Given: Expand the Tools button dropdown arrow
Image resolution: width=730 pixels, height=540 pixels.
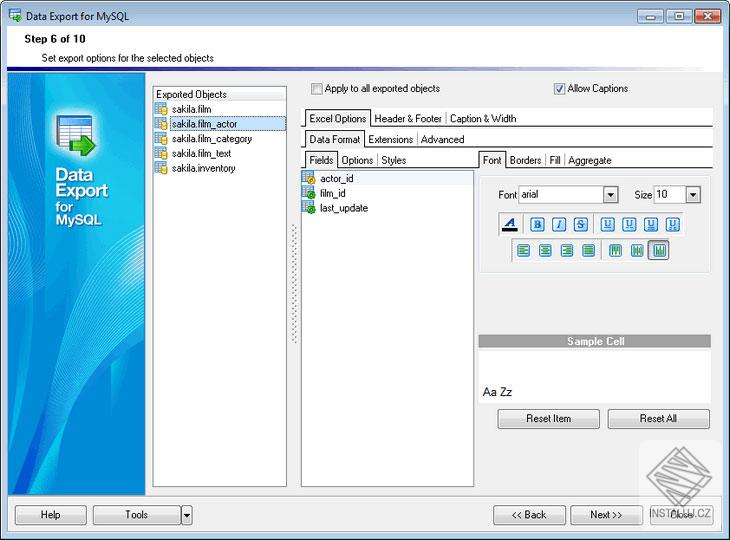Looking at the screenshot, I should [187, 515].
